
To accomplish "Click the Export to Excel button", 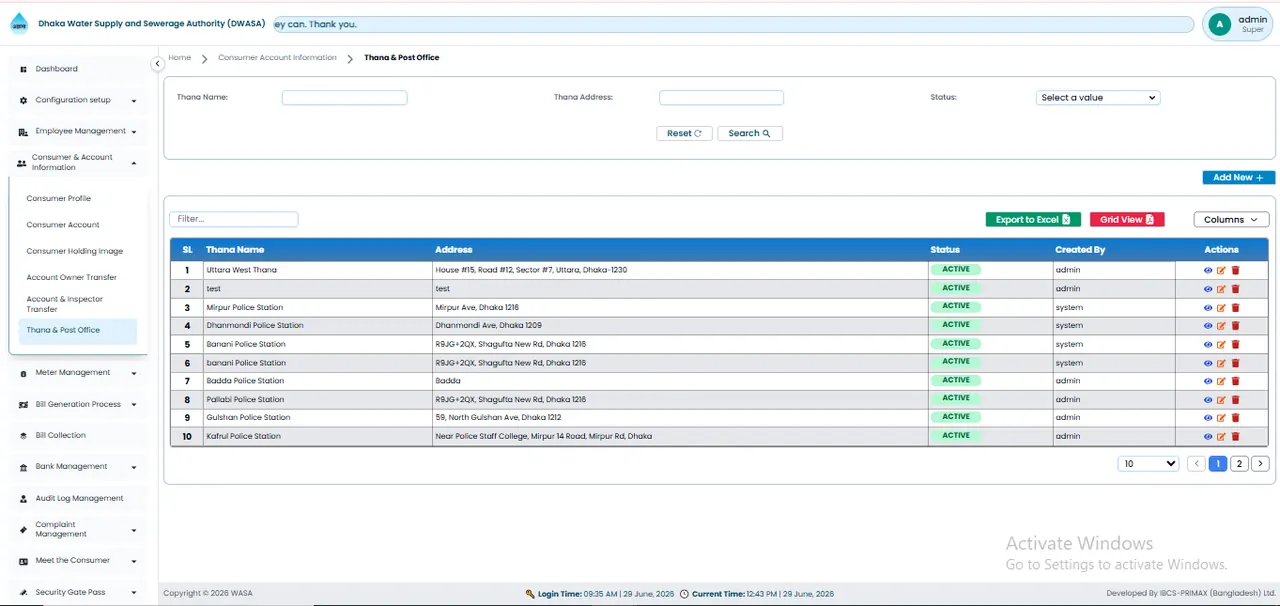I will coord(1033,220).
